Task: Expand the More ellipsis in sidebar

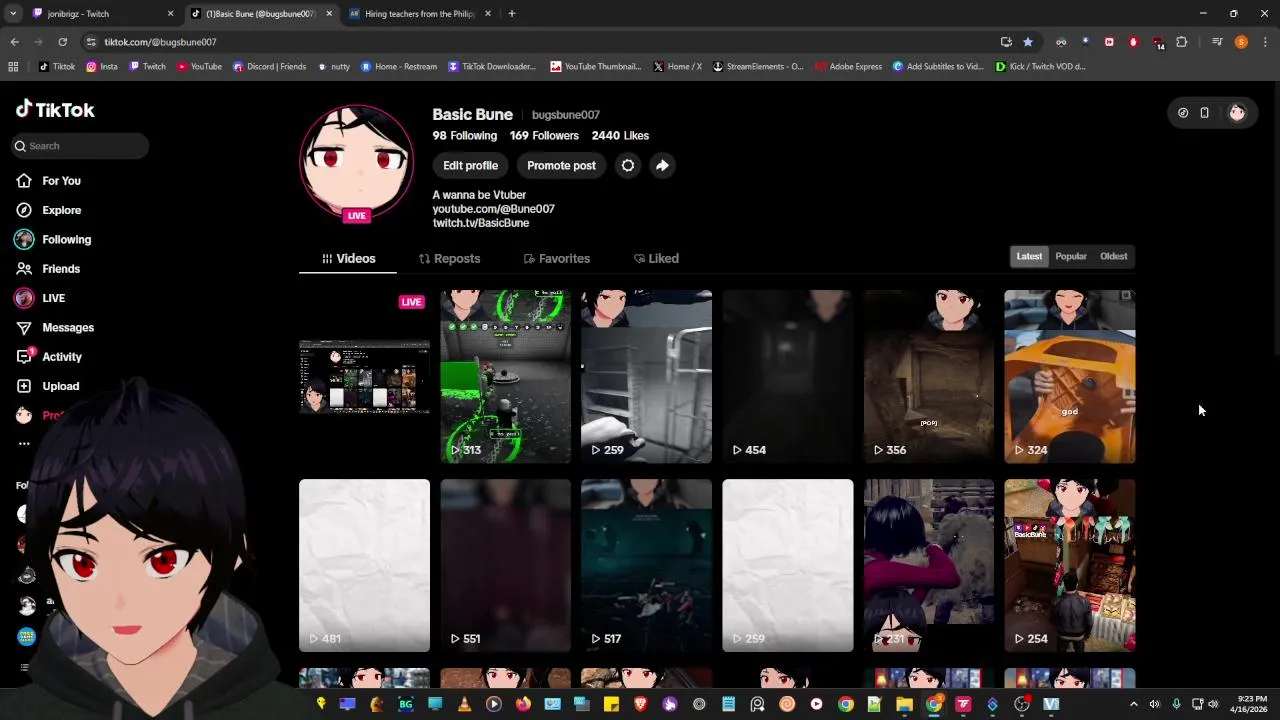Action: pyautogui.click(x=24, y=444)
